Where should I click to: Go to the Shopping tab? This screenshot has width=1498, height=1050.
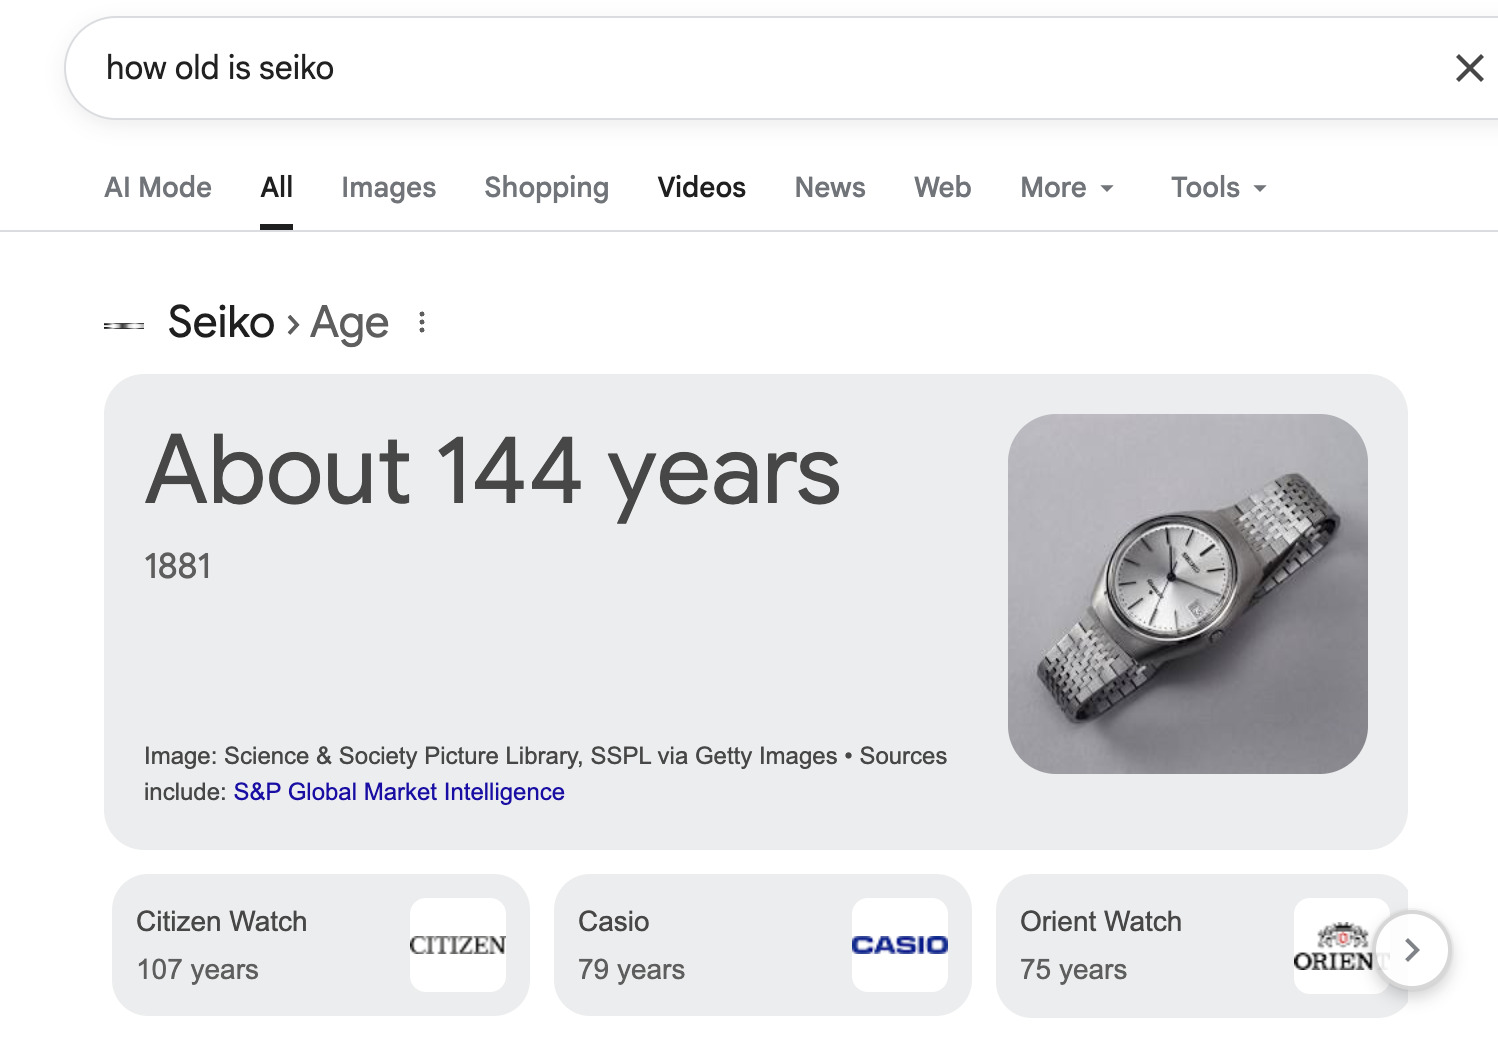[546, 187]
